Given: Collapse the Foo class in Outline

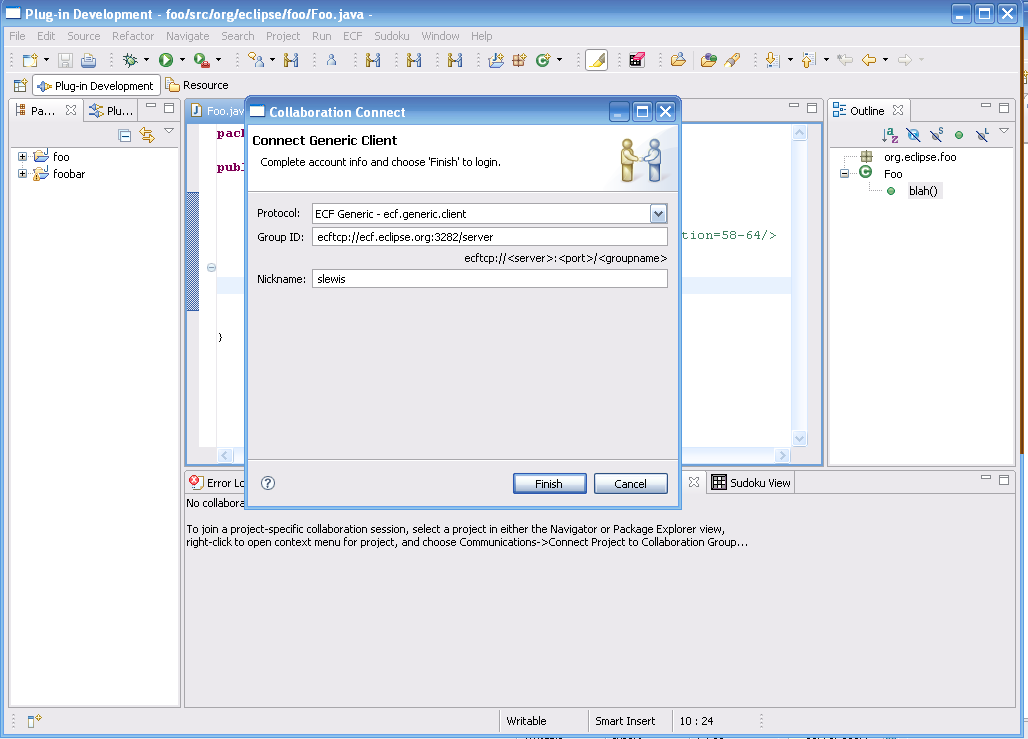Looking at the screenshot, I should [844, 174].
